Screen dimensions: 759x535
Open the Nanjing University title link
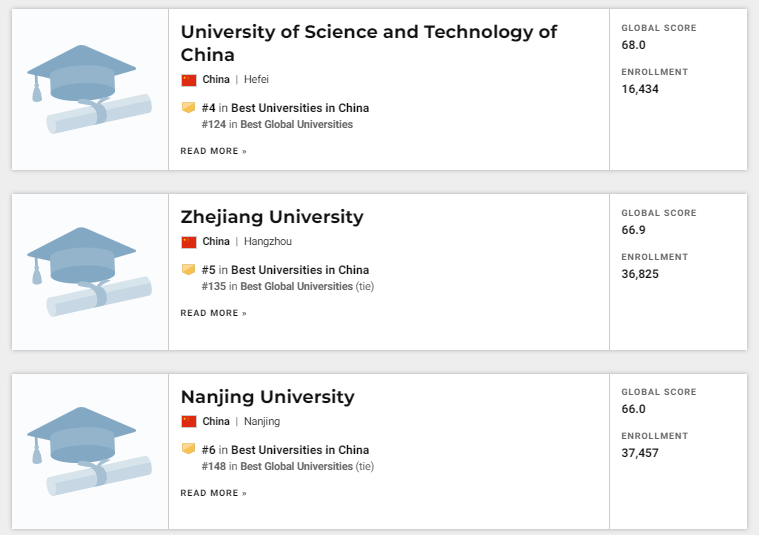268,397
